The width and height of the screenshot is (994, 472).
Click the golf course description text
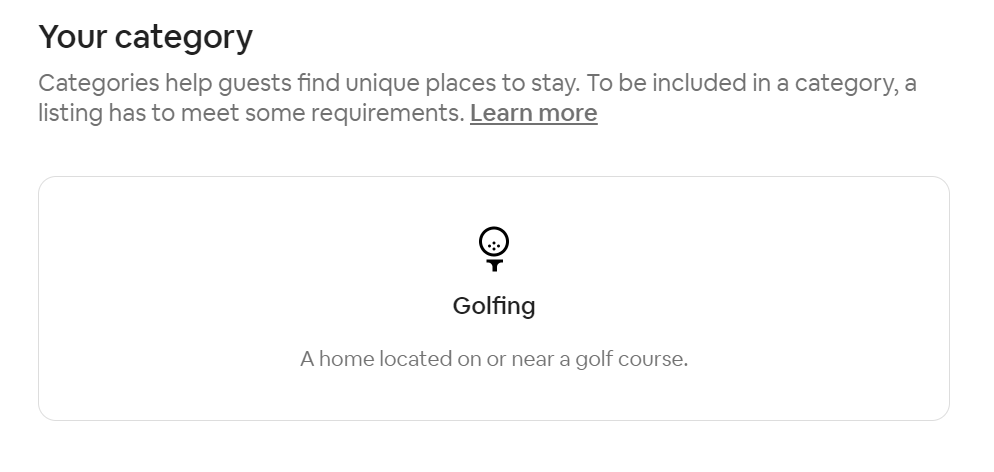pyautogui.click(x=494, y=359)
